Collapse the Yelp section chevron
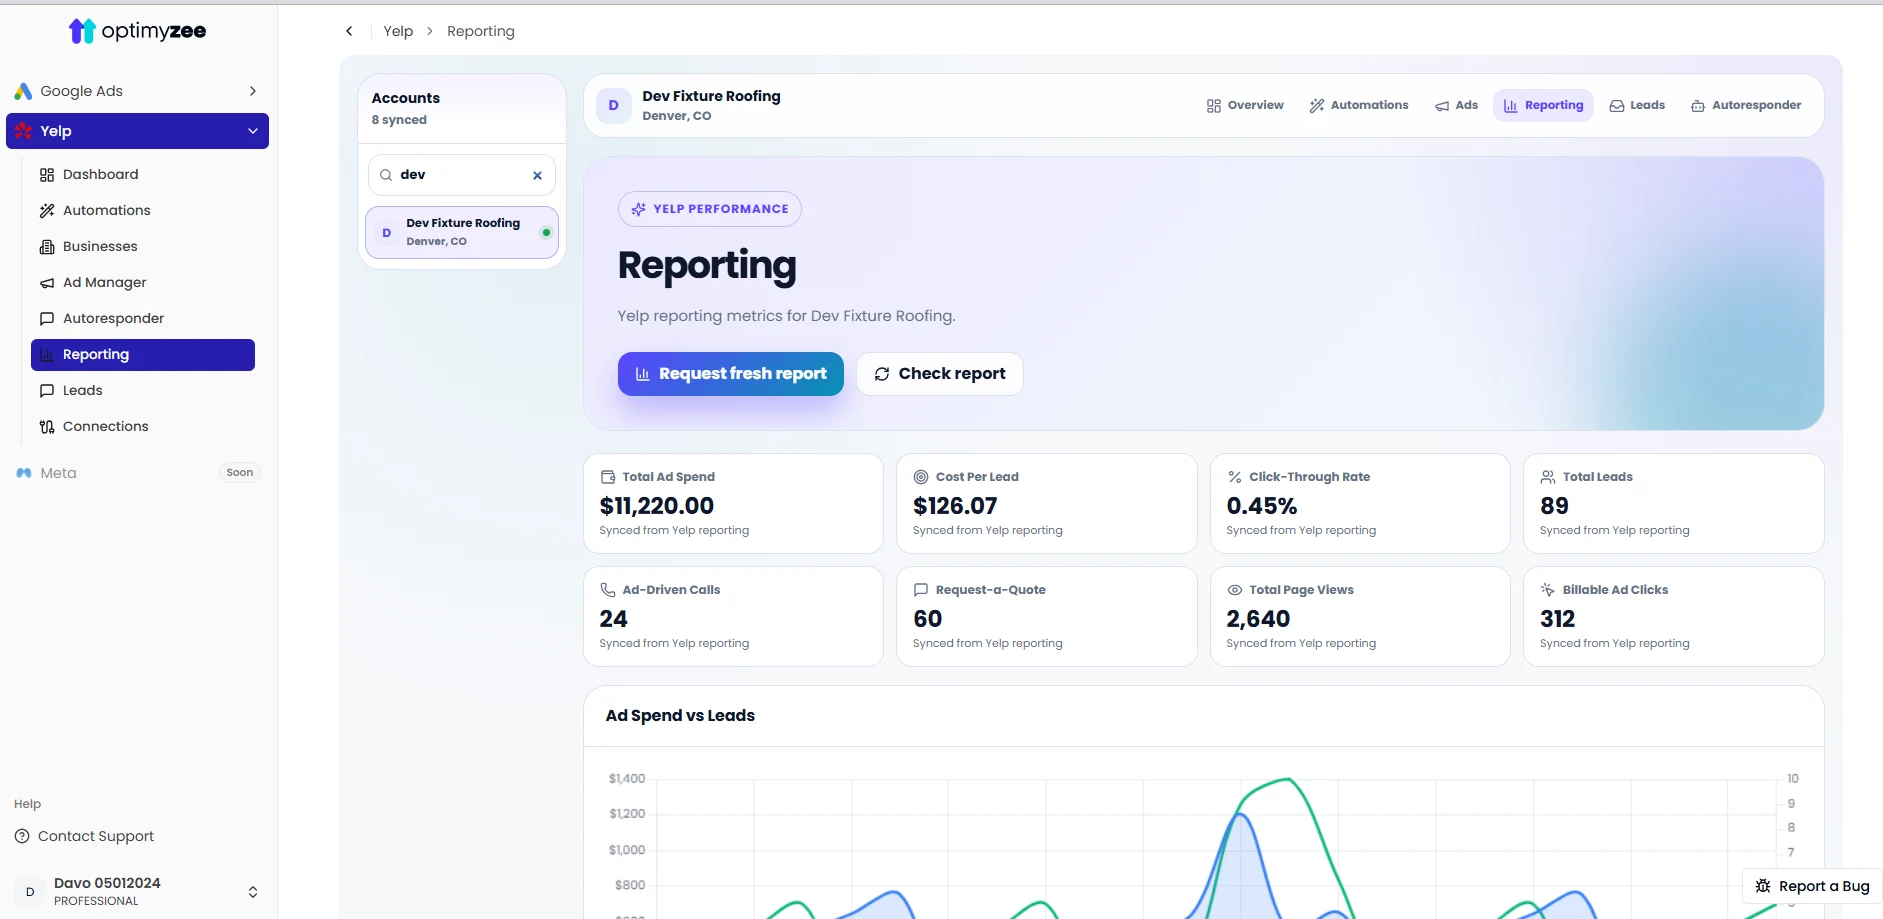1883x919 pixels. tap(253, 131)
